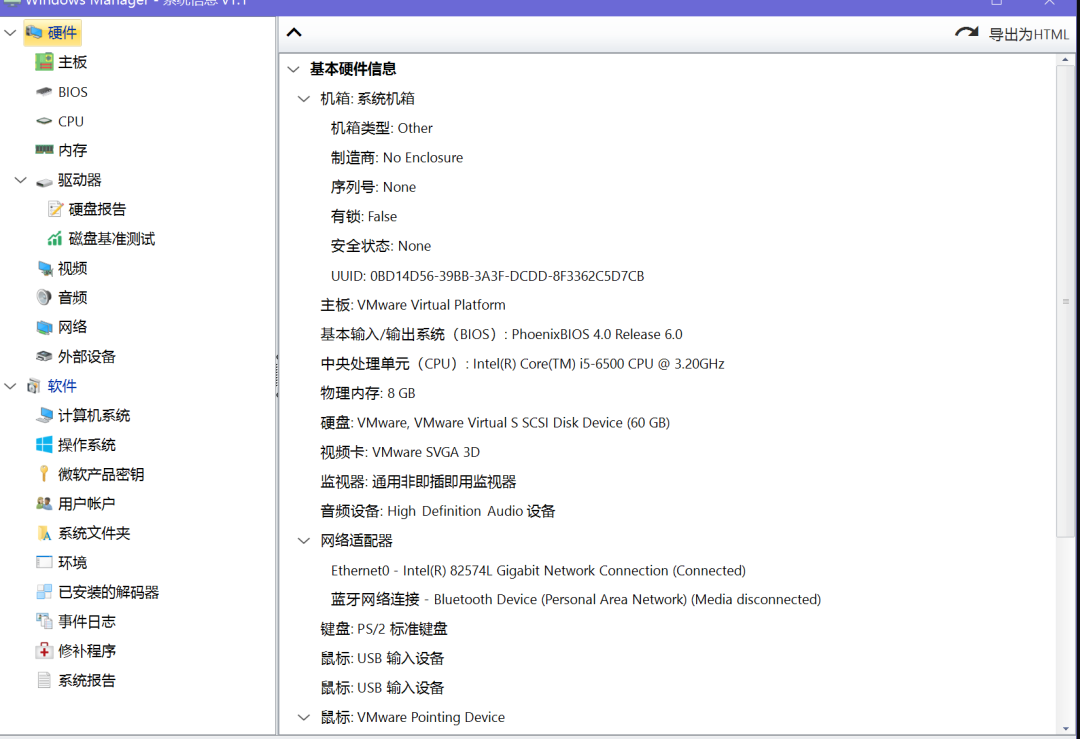Toggle the 鼠标: VMware Pointing Device node
1080x739 pixels.
pos(304,717)
